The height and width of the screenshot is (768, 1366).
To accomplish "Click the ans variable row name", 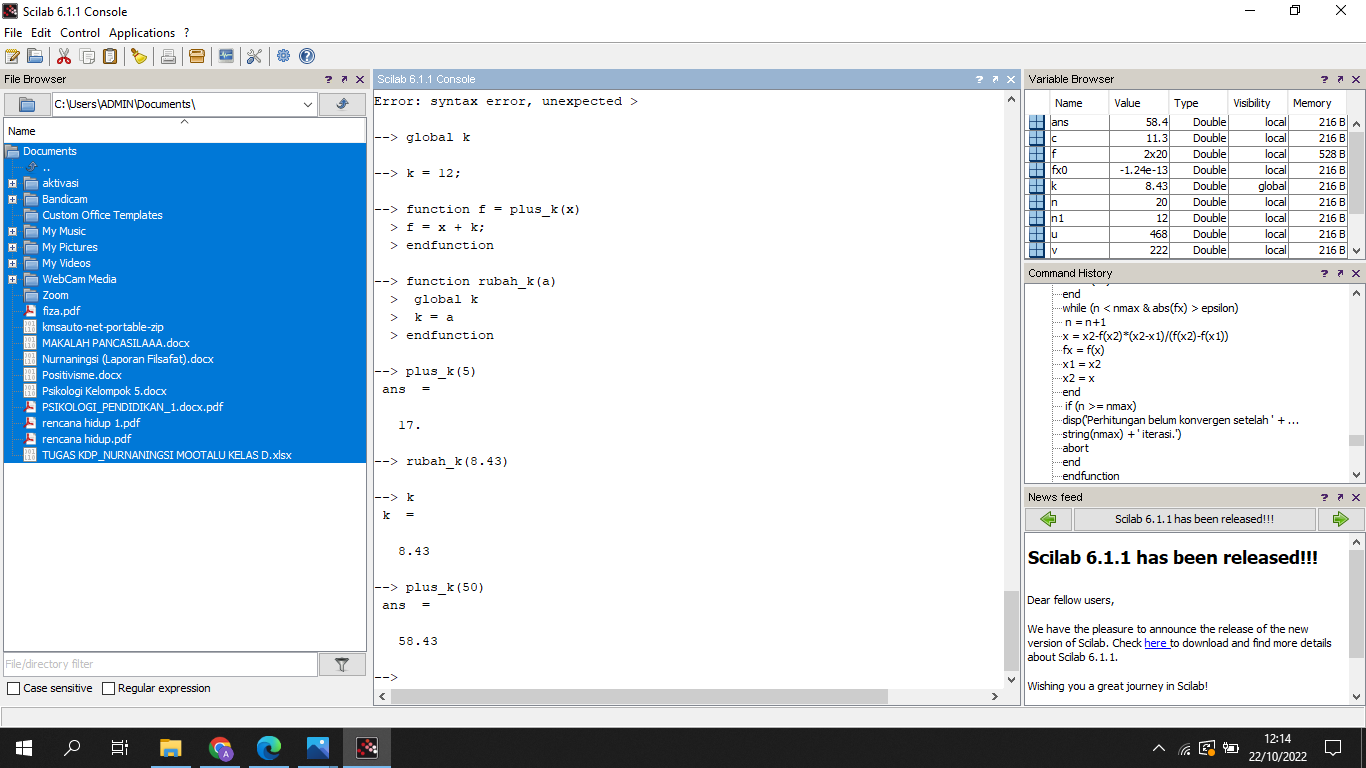I will click(1060, 122).
